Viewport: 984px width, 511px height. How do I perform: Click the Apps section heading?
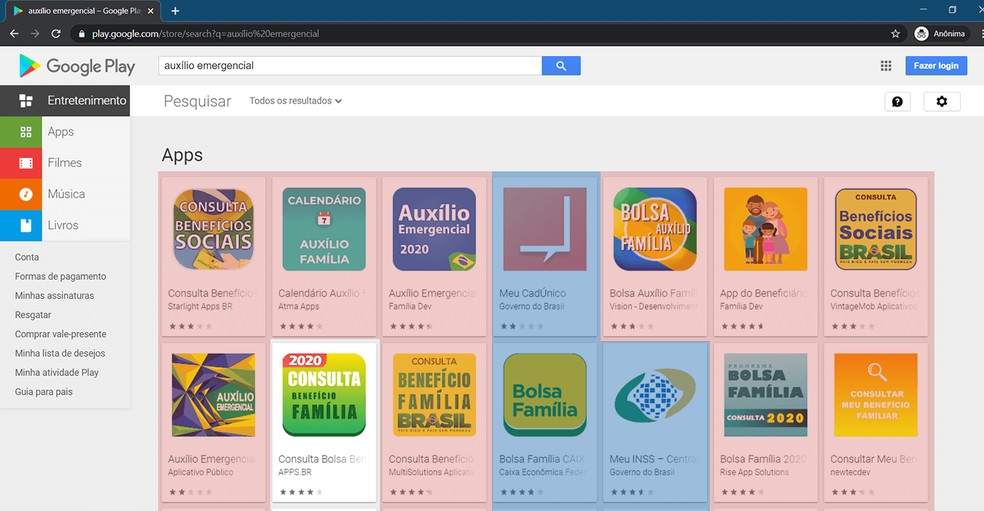pyautogui.click(x=182, y=155)
